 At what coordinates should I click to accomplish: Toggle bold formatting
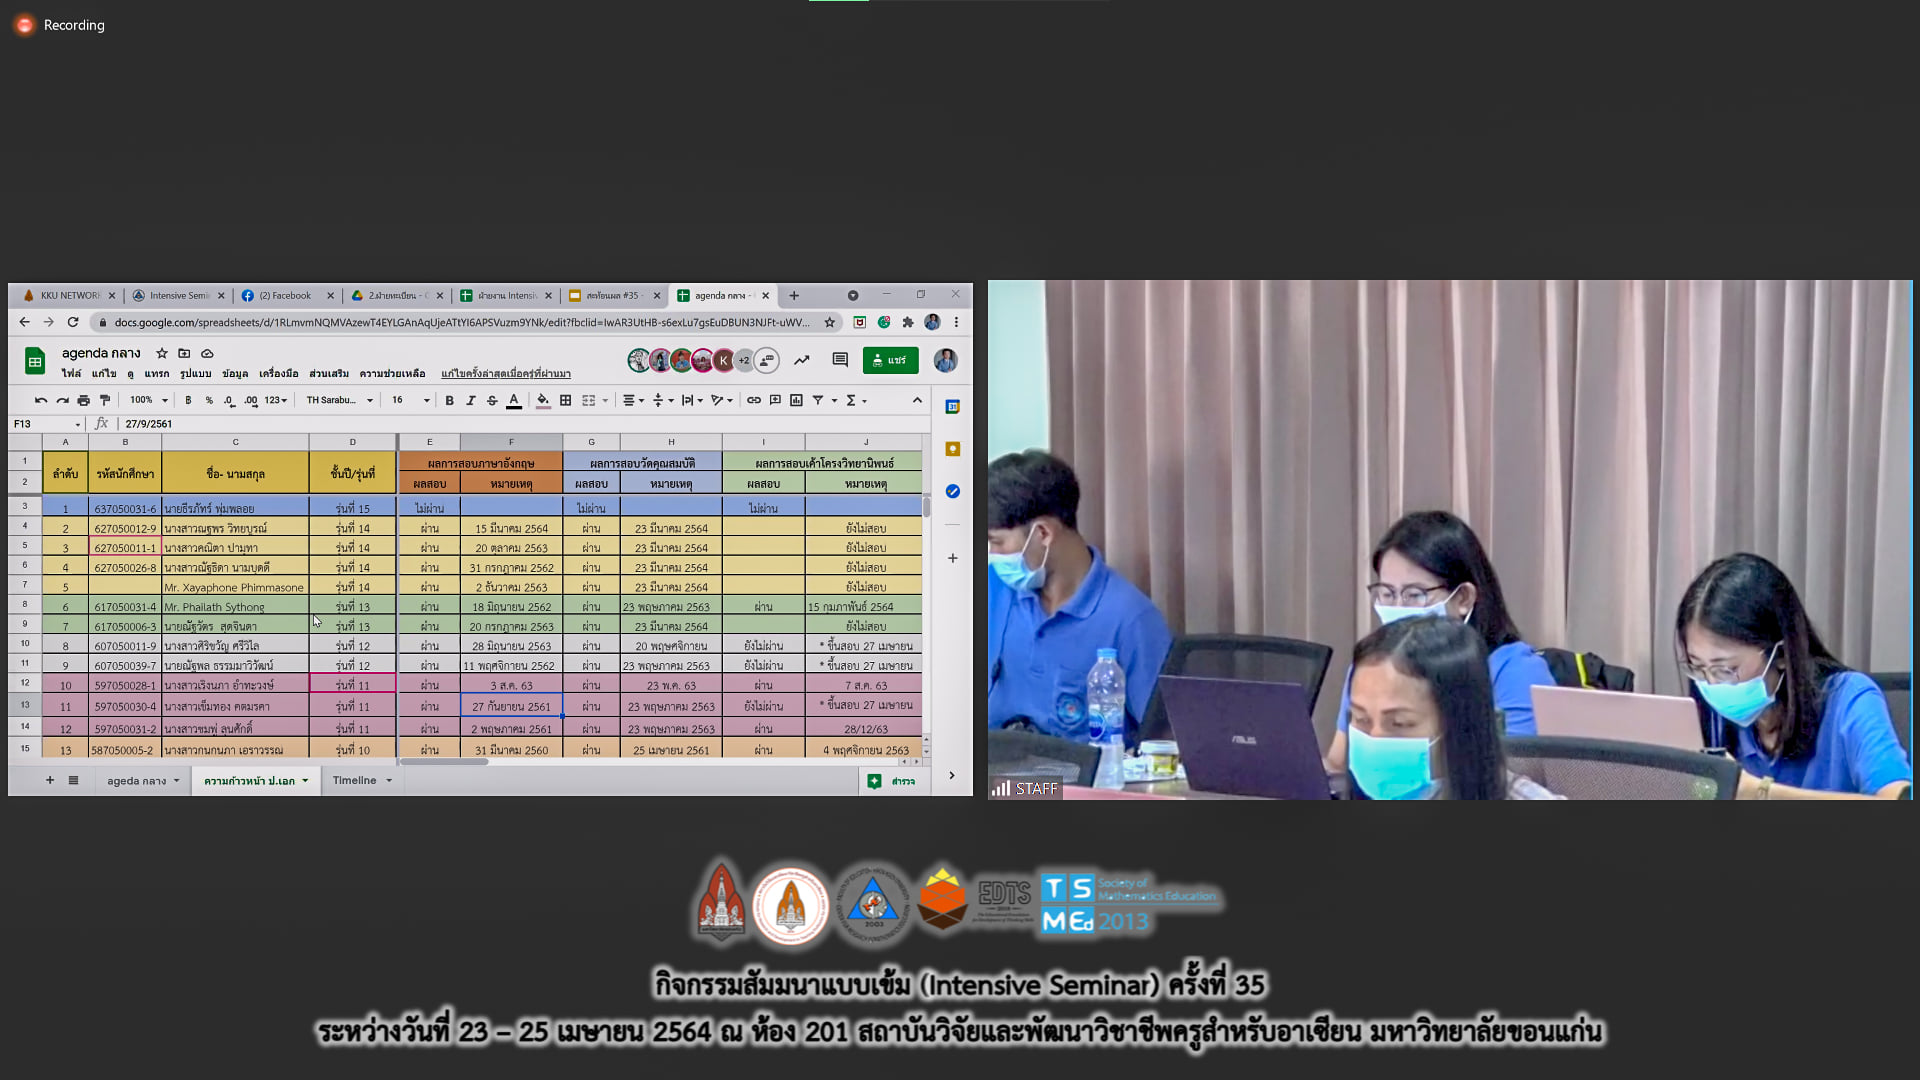click(449, 400)
